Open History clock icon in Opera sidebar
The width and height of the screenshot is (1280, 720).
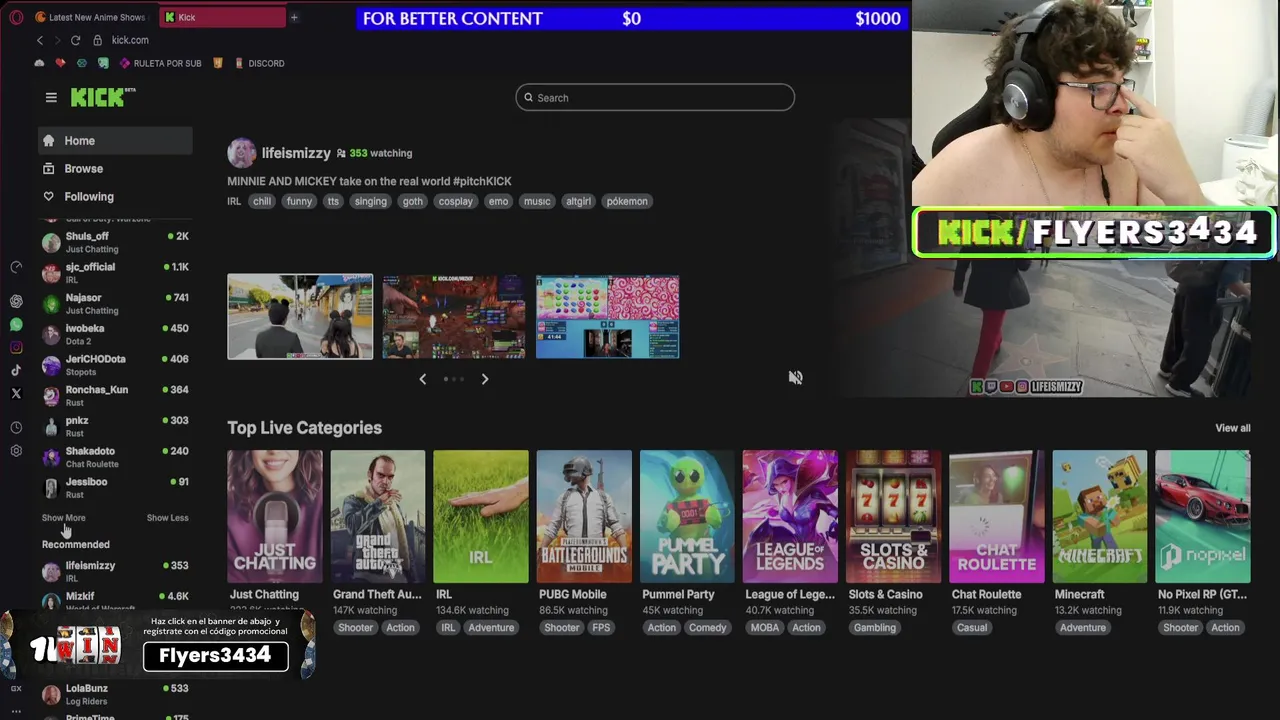point(16,427)
